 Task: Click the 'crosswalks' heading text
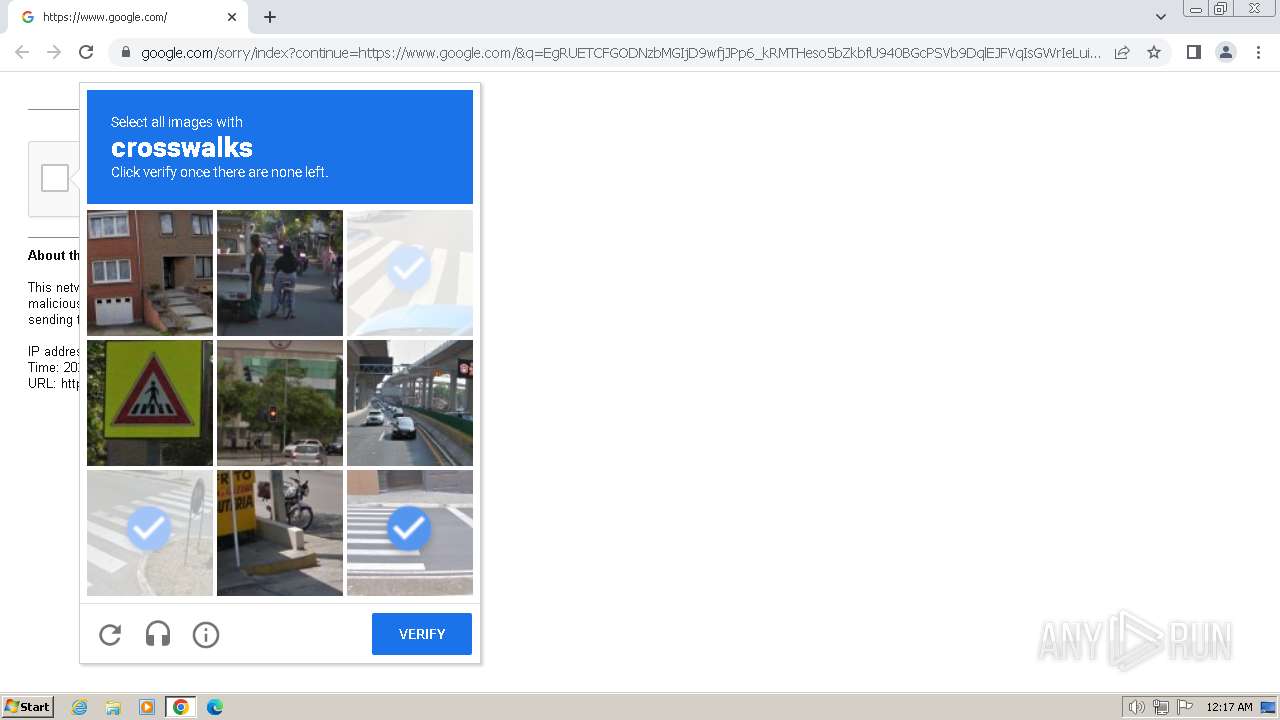(182, 148)
